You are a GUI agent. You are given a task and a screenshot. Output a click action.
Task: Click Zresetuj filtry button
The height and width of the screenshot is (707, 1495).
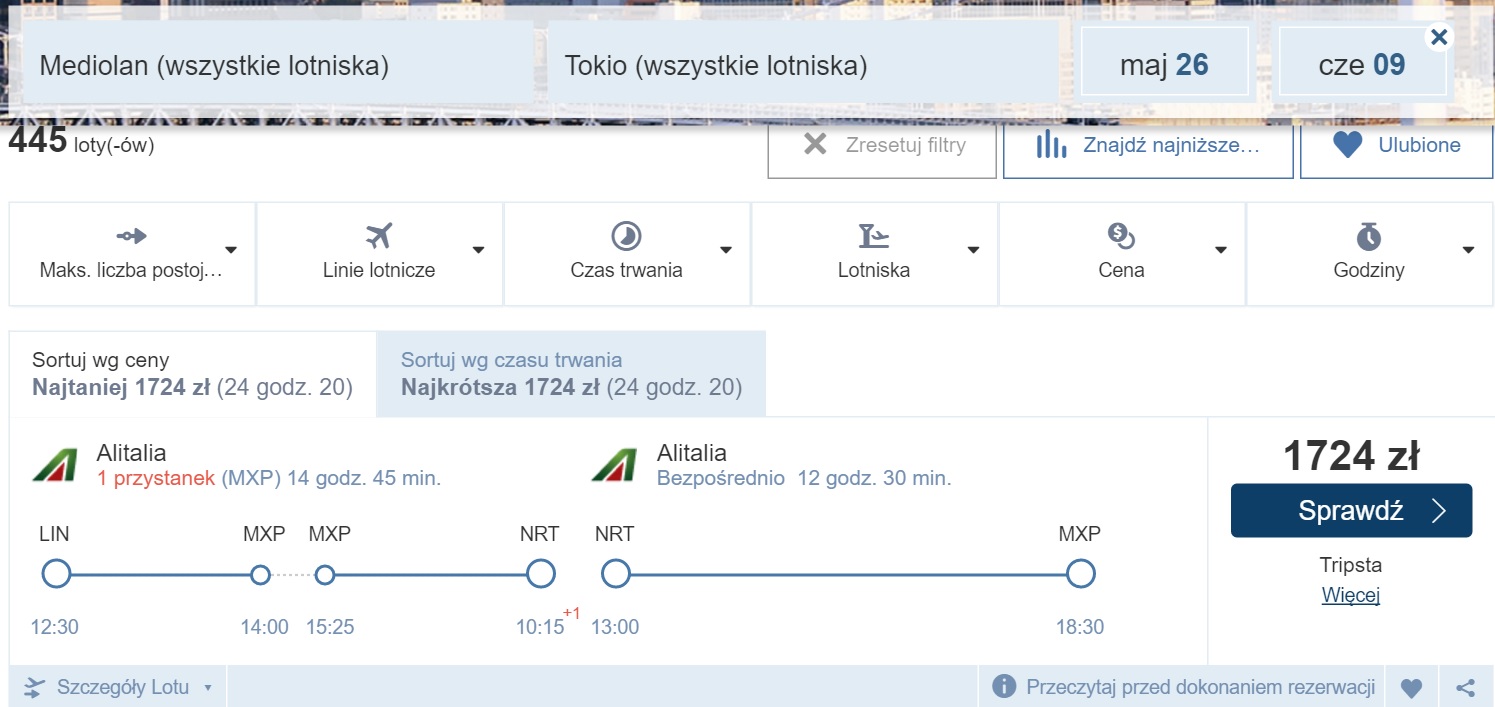click(882, 145)
